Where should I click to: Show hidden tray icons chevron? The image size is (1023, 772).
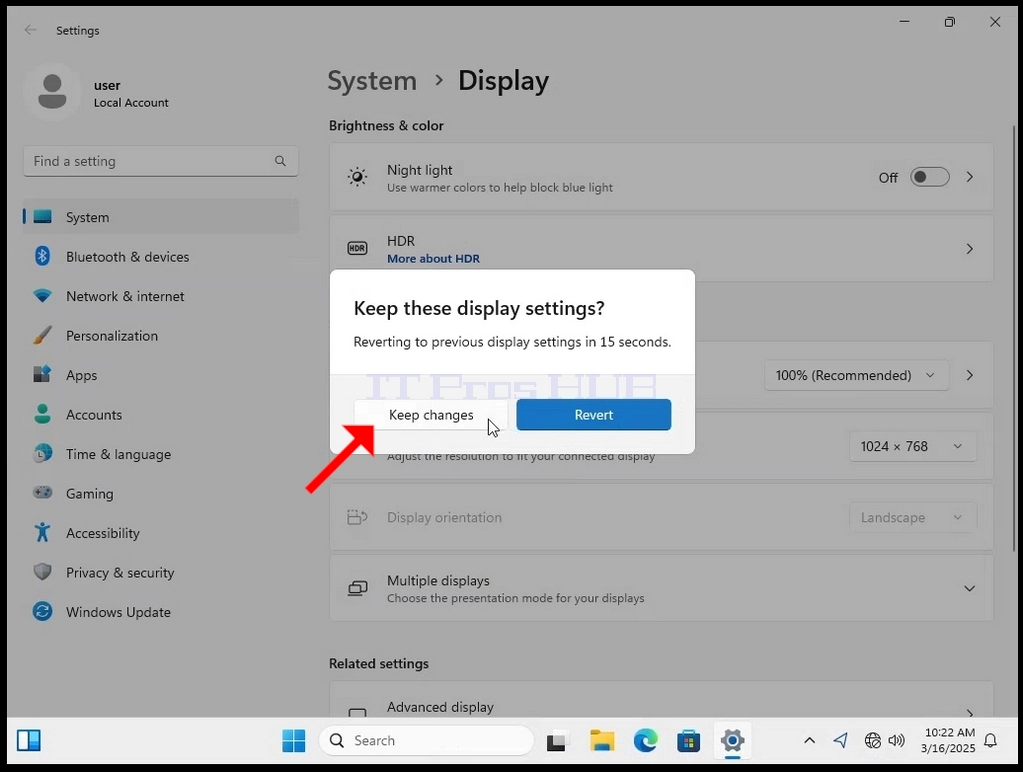(x=809, y=740)
